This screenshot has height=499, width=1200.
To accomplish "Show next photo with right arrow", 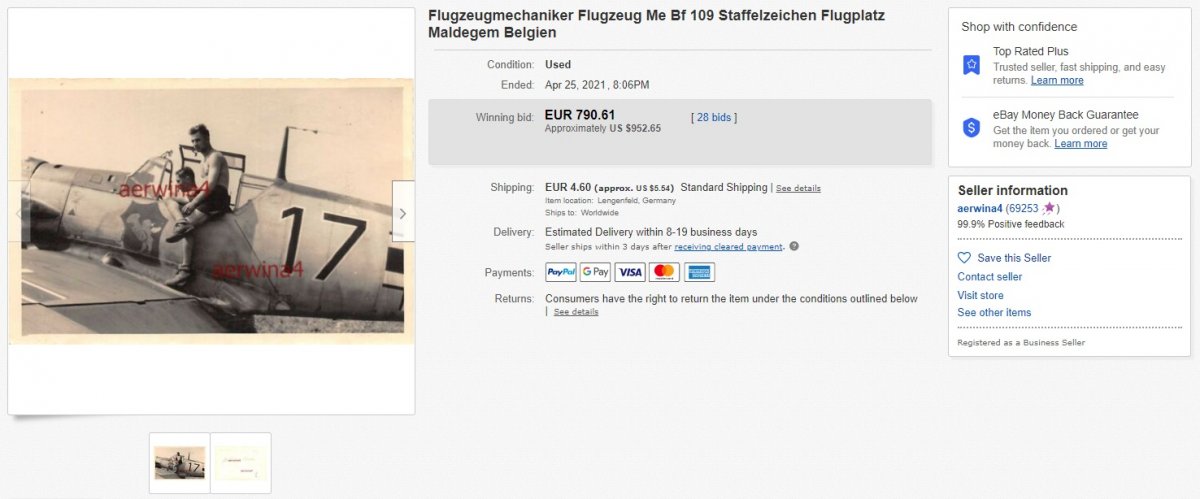I will (x=403, y=213).
